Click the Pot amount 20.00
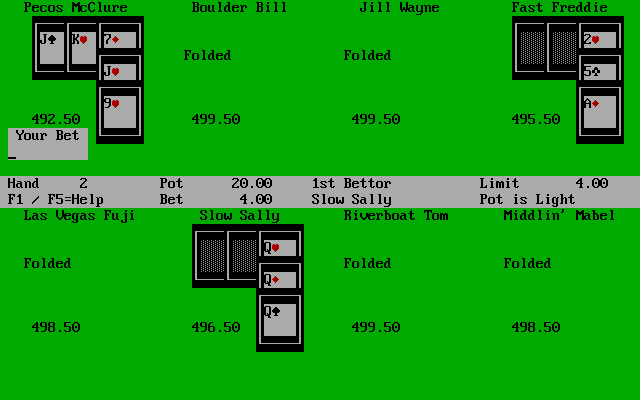Image resolution: width=640 pixels, height=400 pixels. (x=251, y=184)
